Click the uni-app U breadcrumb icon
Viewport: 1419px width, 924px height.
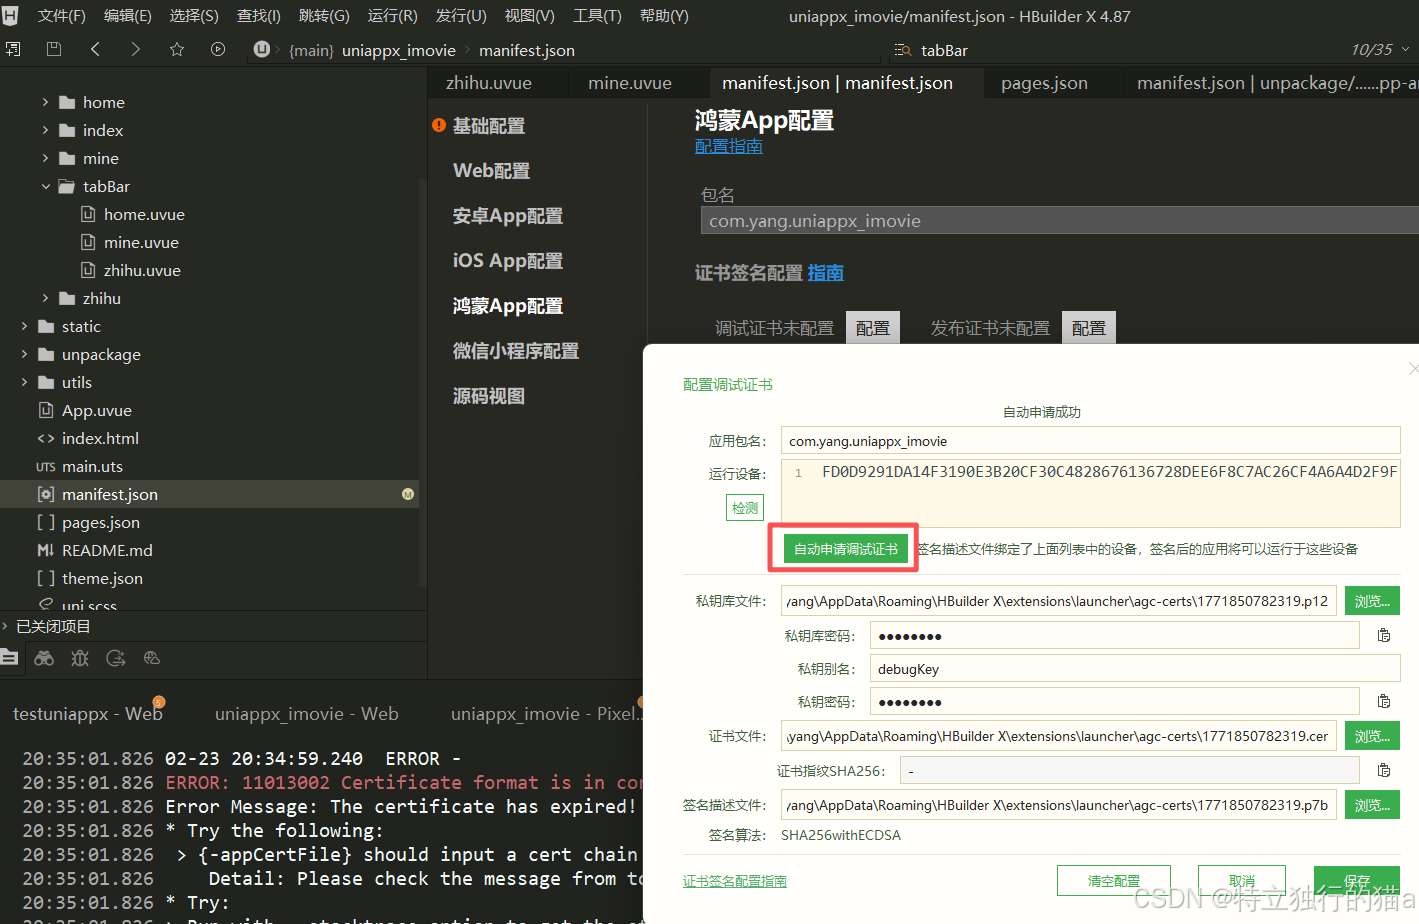point(262,49)
